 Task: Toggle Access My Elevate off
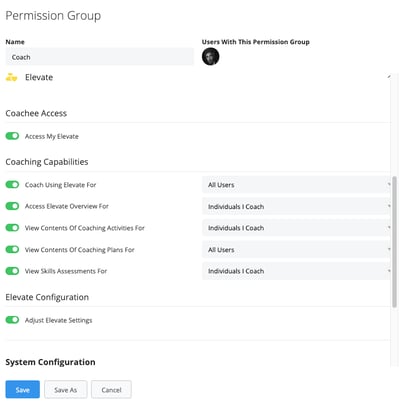point(12,136)
